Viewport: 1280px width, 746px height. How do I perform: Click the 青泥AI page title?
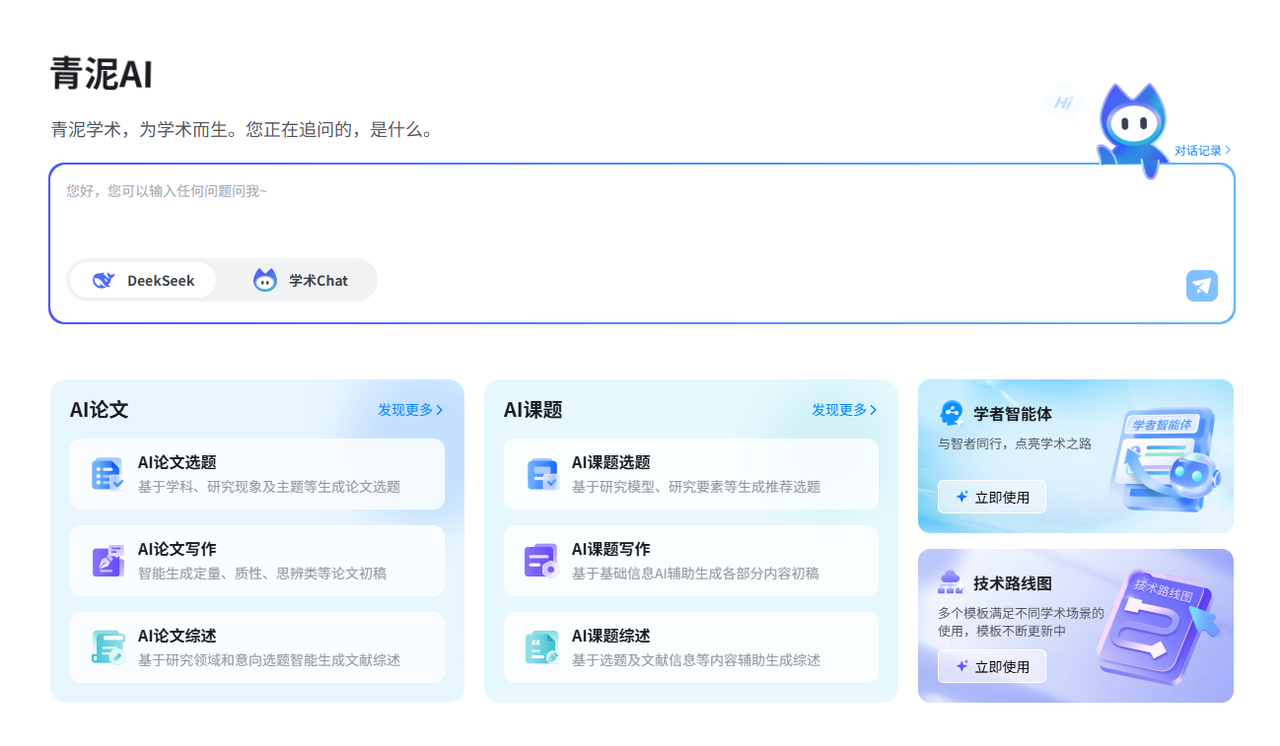pyautogui.click(x=102, y=75)
